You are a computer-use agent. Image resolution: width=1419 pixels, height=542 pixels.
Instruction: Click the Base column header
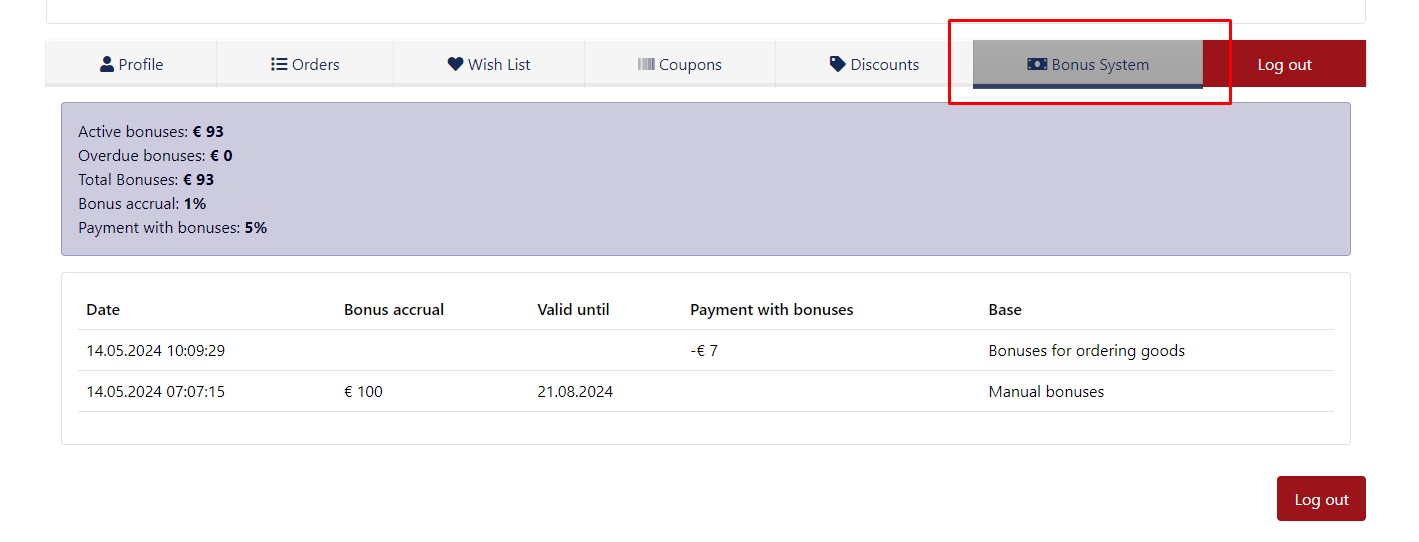point(1005,310)
